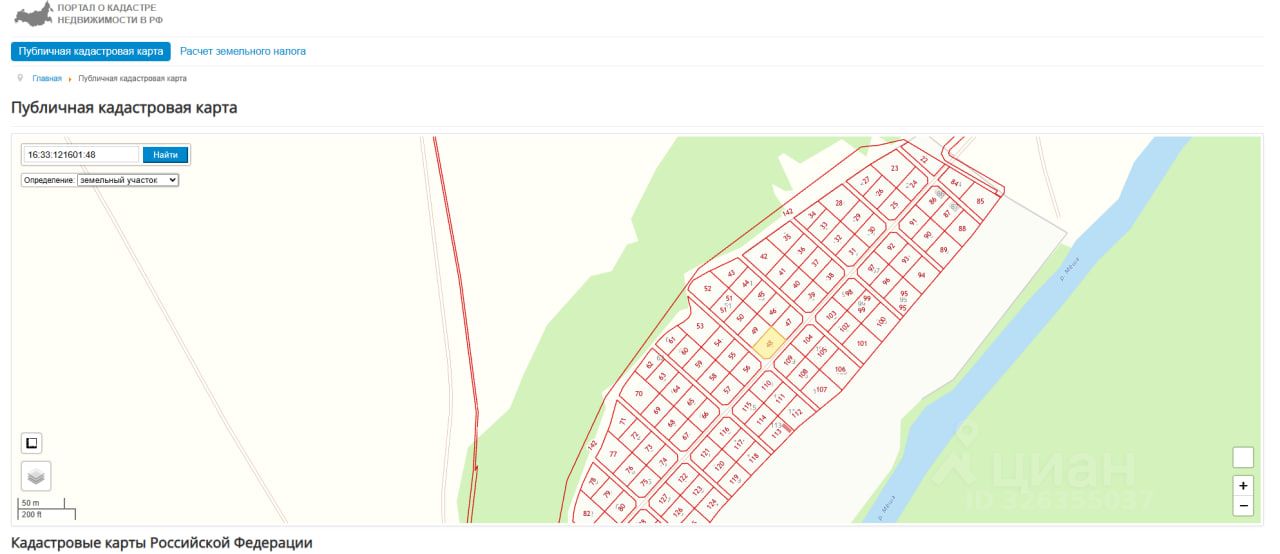Click the portal logo with Russia map
Screen dimensions: 1280x554
pyautogui.click(x=33, y=13)
